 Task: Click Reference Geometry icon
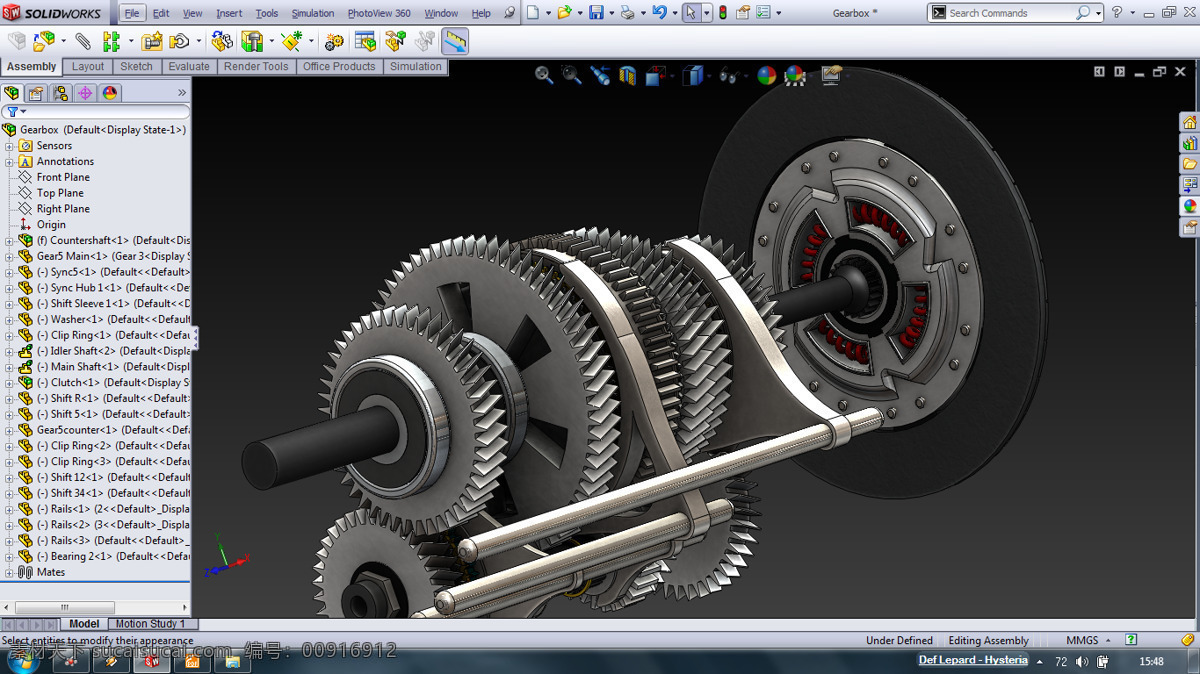click(x=292, y=41)
